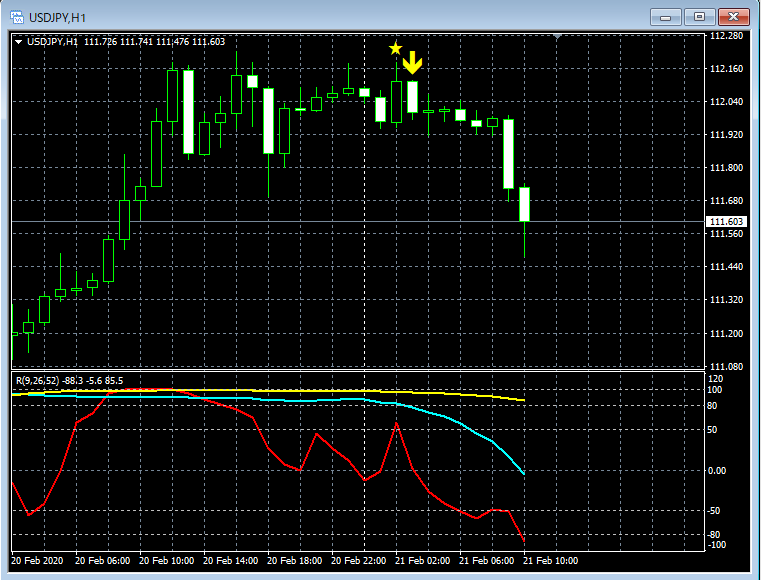Click the indicator scale value 120
The width and height of the screenshot is (762, 580).
click(x=716, y=379)
